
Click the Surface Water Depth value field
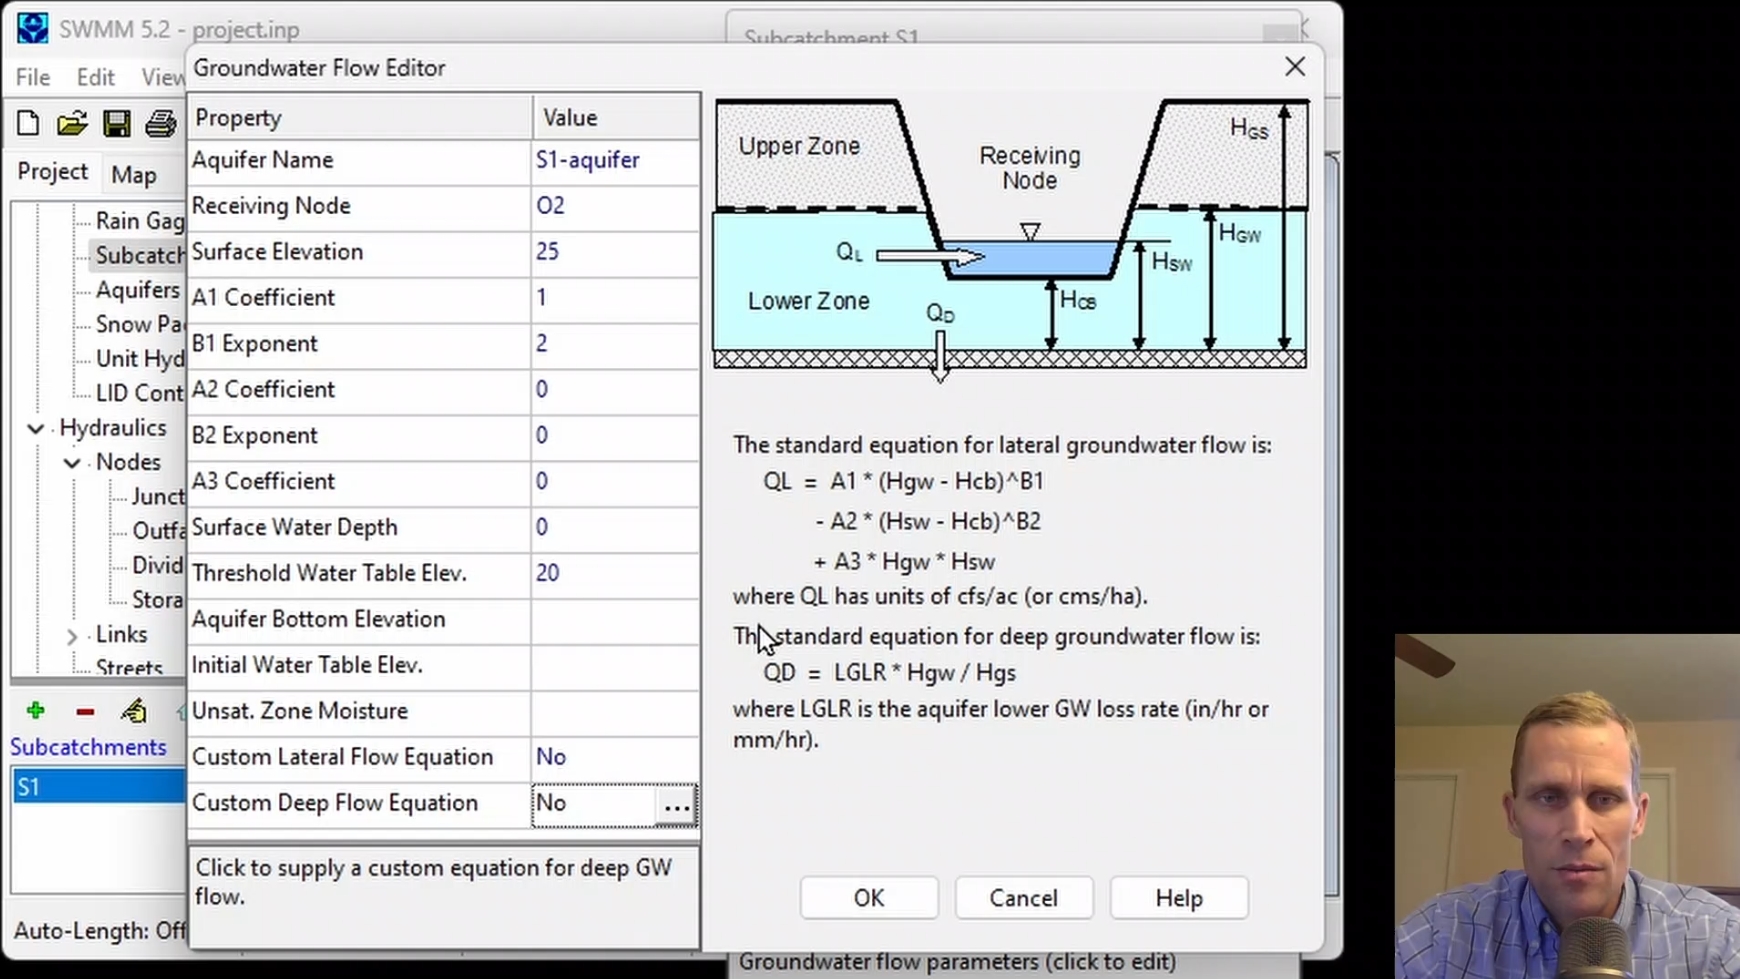(615, 528)
